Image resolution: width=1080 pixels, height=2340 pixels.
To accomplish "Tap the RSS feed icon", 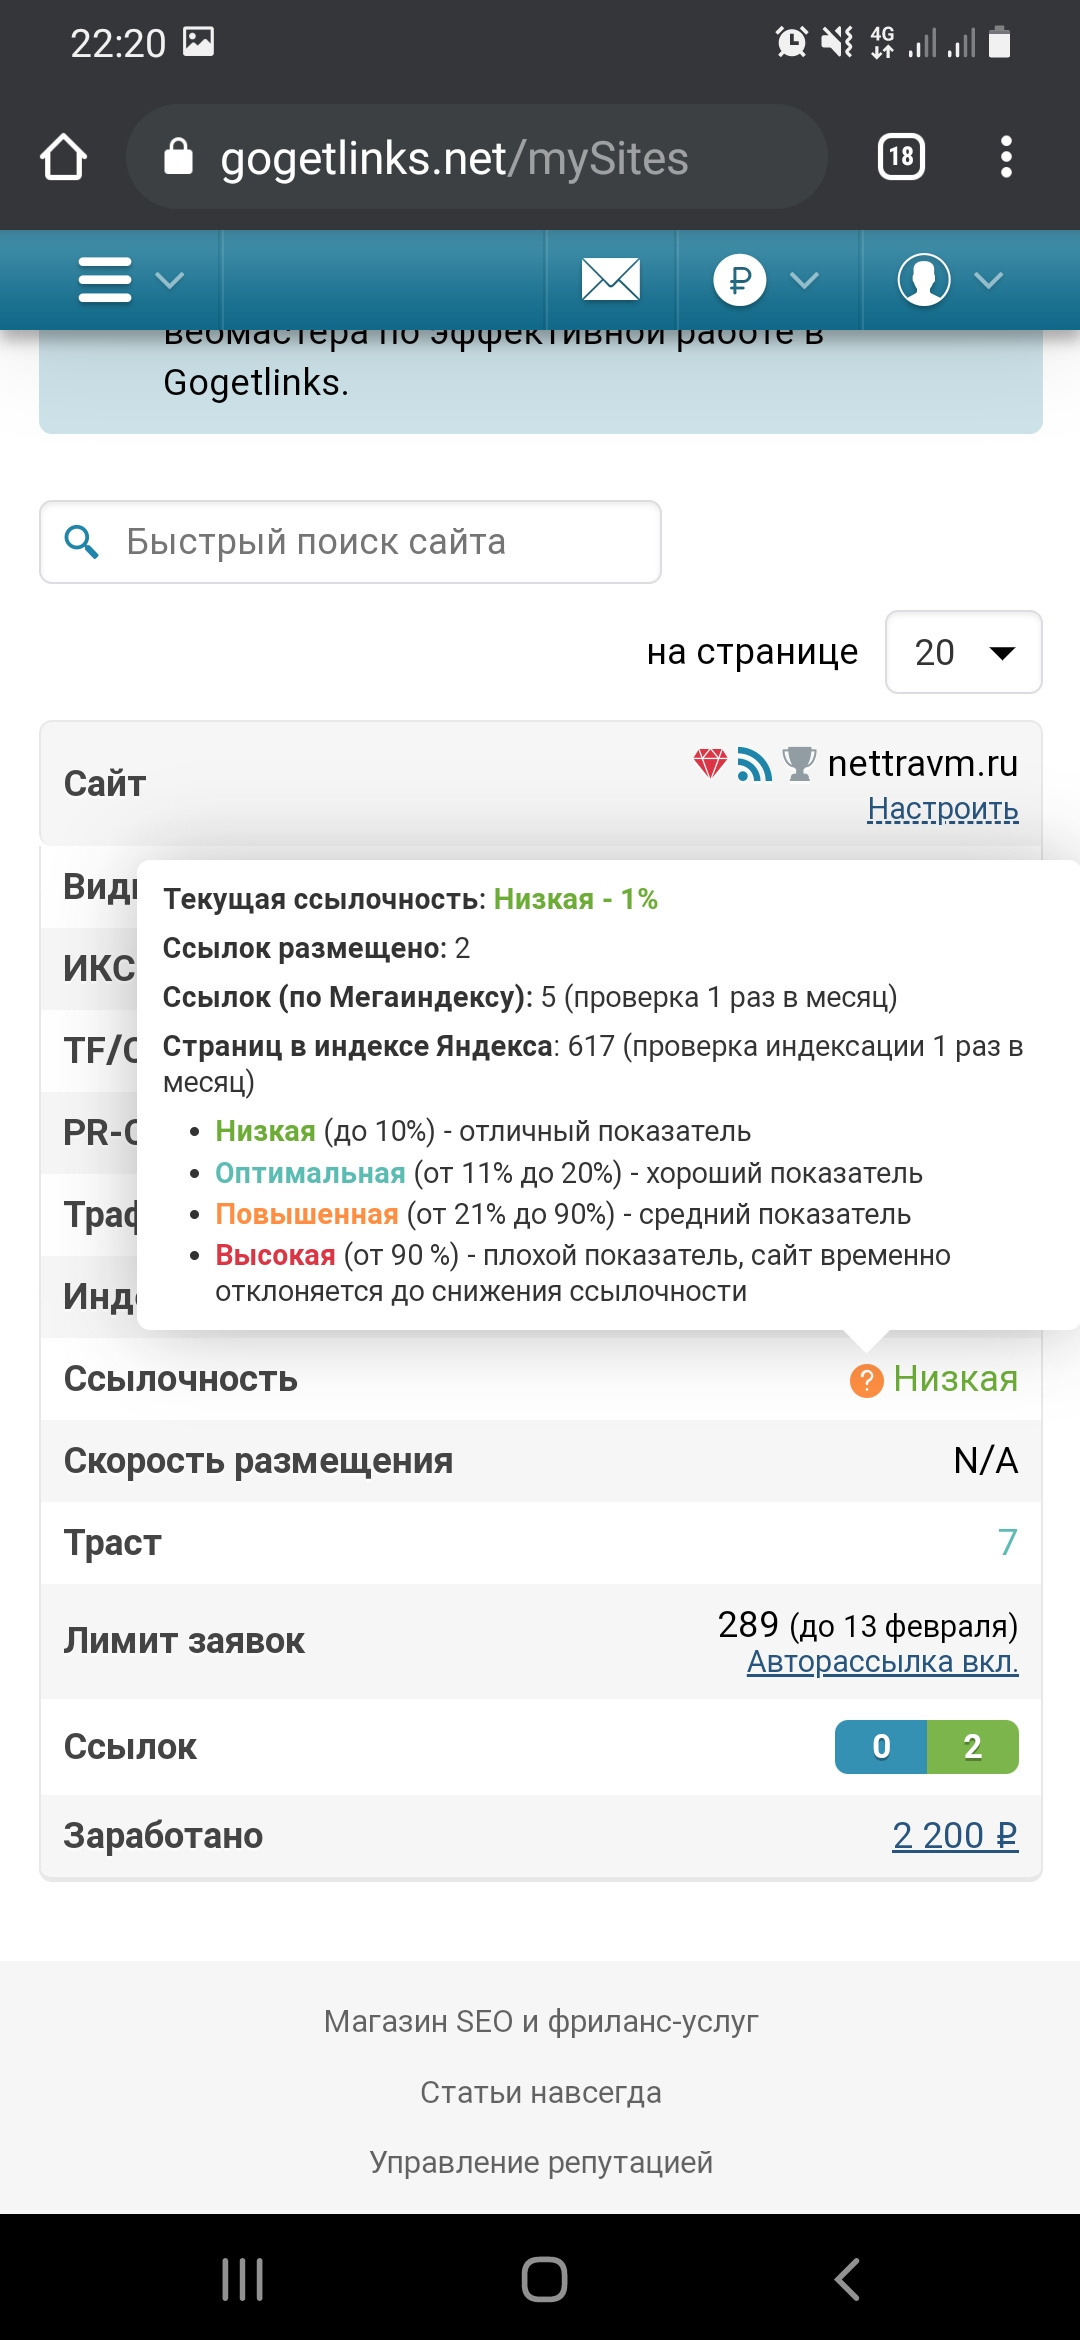I will 754,764.
